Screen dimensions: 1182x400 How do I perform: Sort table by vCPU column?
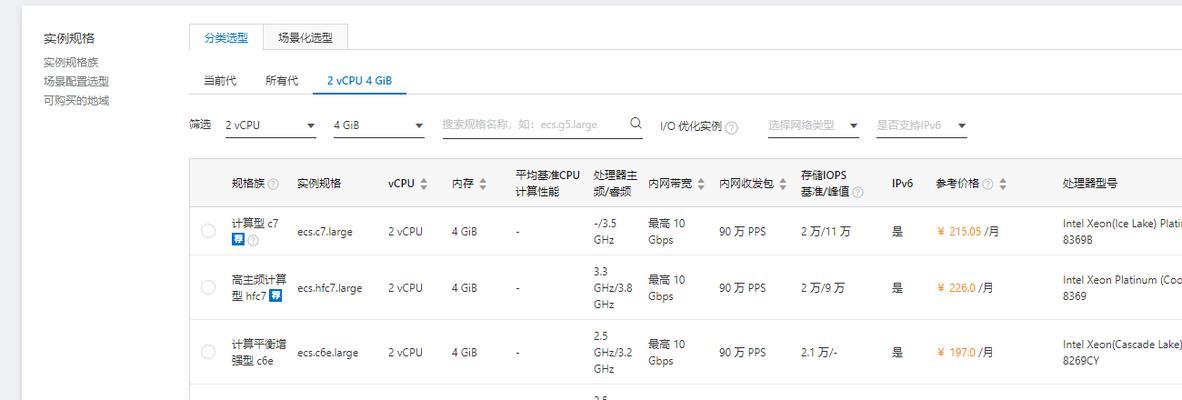point(424,184)
